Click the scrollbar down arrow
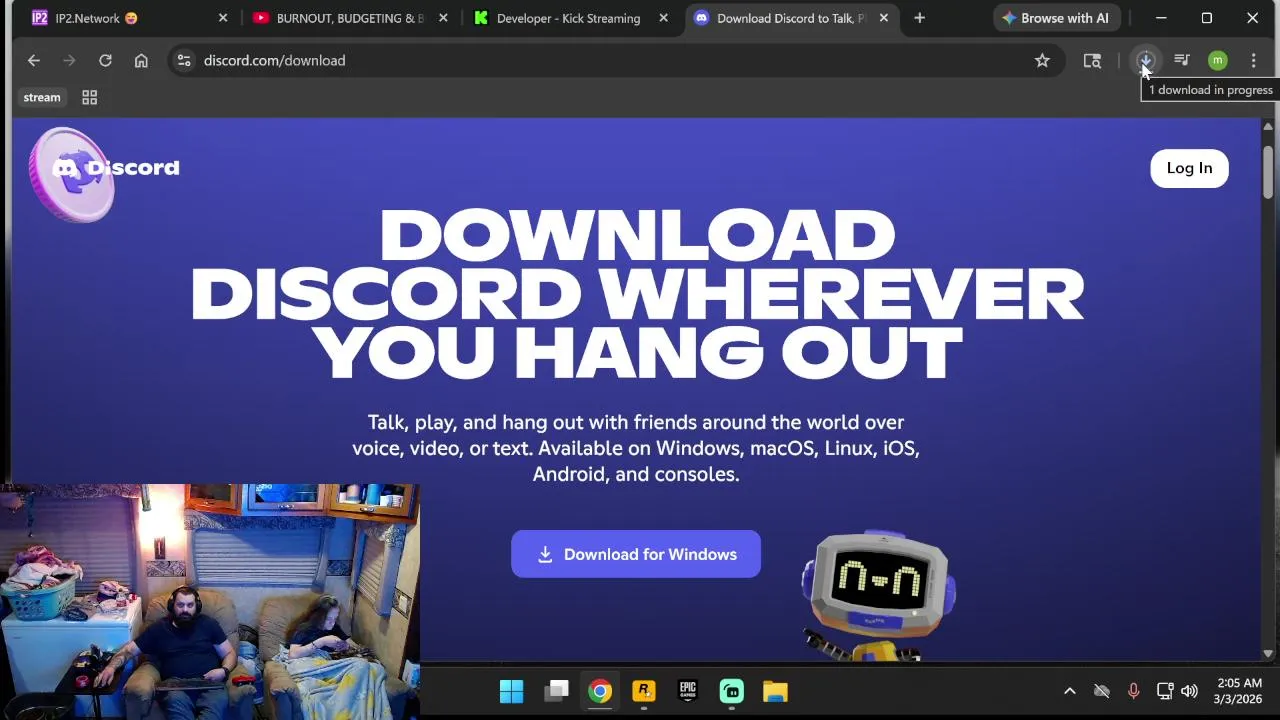This screenshot has height=720, width=1280. pyautogui.click(x=1268, y=653)
